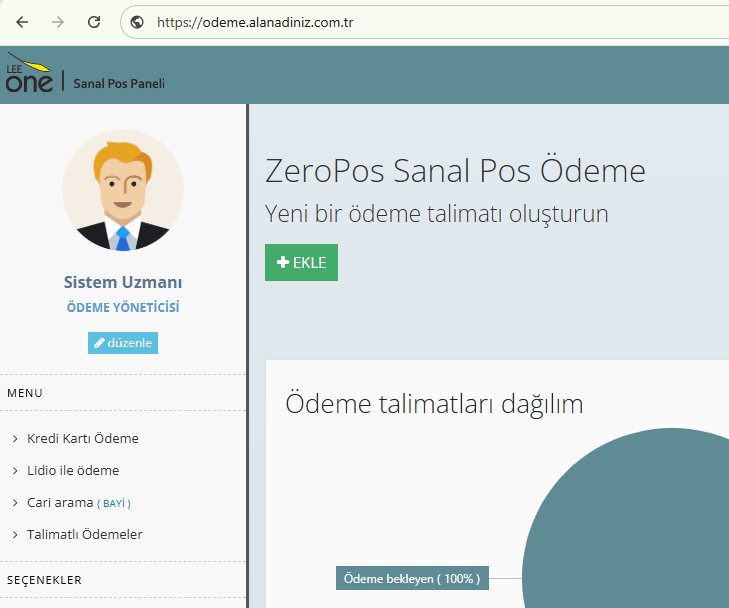
Task: Open the Cari arama menu item
Action: coord(60,503)
